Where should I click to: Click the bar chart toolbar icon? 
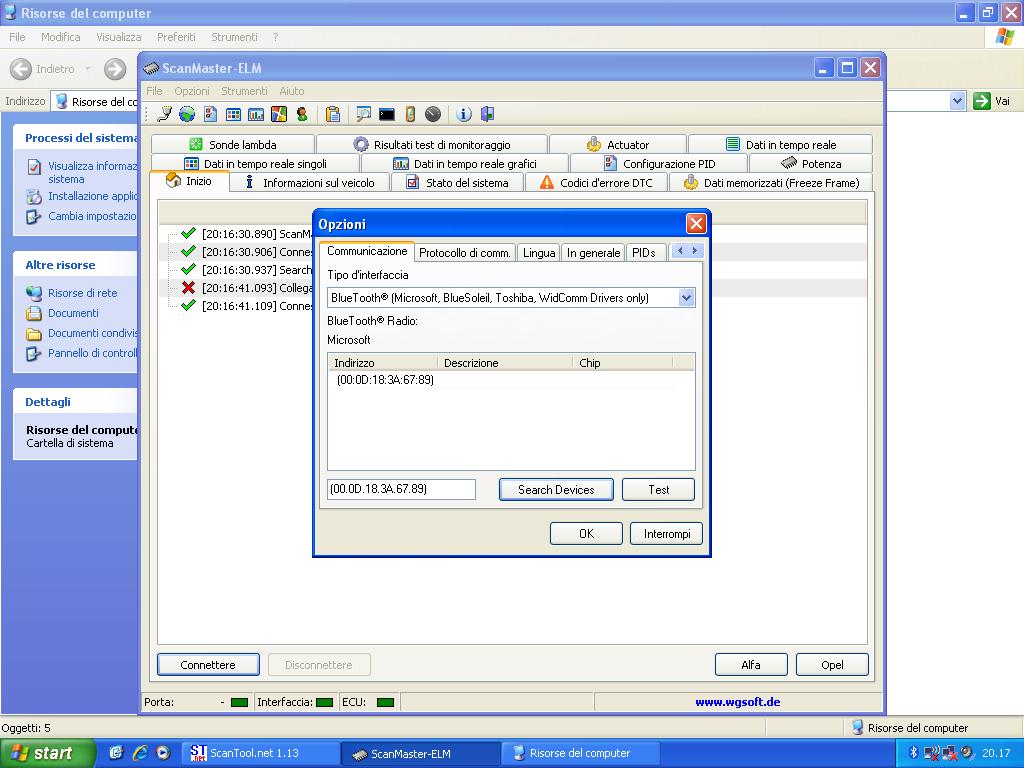256,114
